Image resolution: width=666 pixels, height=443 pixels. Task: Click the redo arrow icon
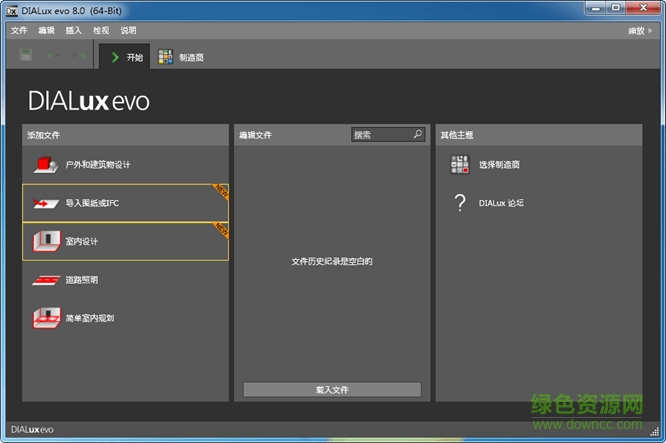79,55
